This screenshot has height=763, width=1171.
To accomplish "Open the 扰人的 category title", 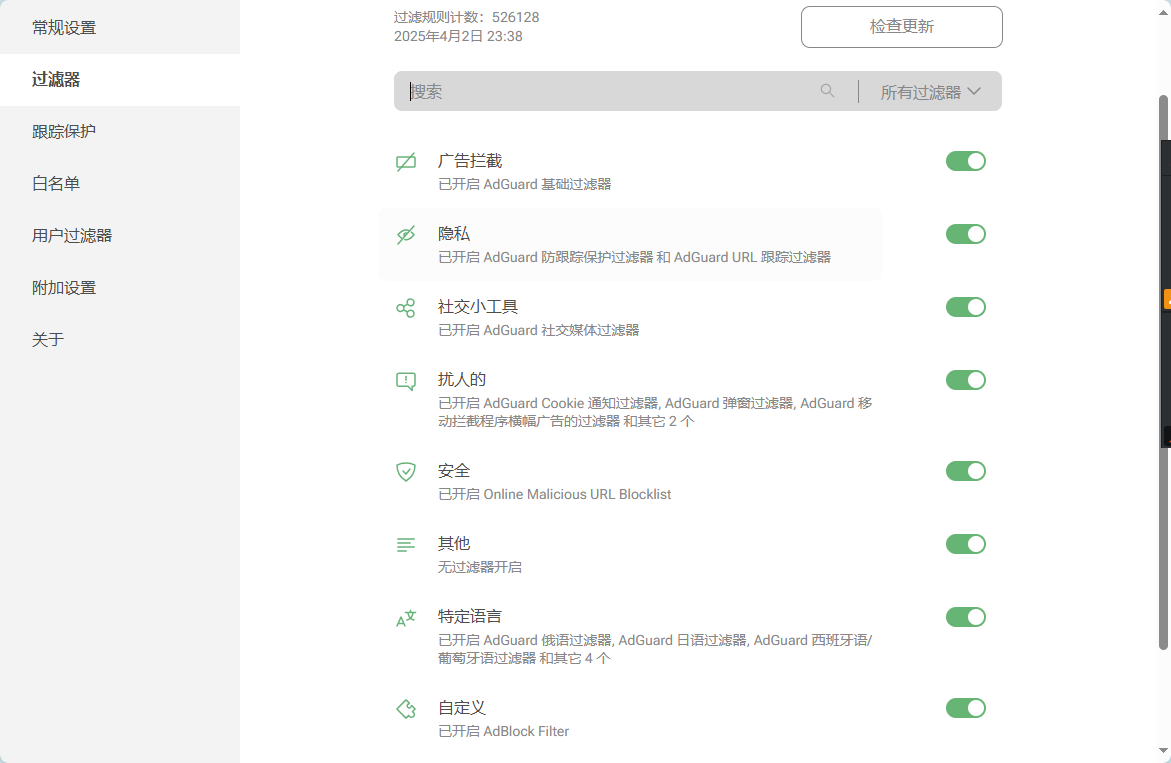I will 462,379.
